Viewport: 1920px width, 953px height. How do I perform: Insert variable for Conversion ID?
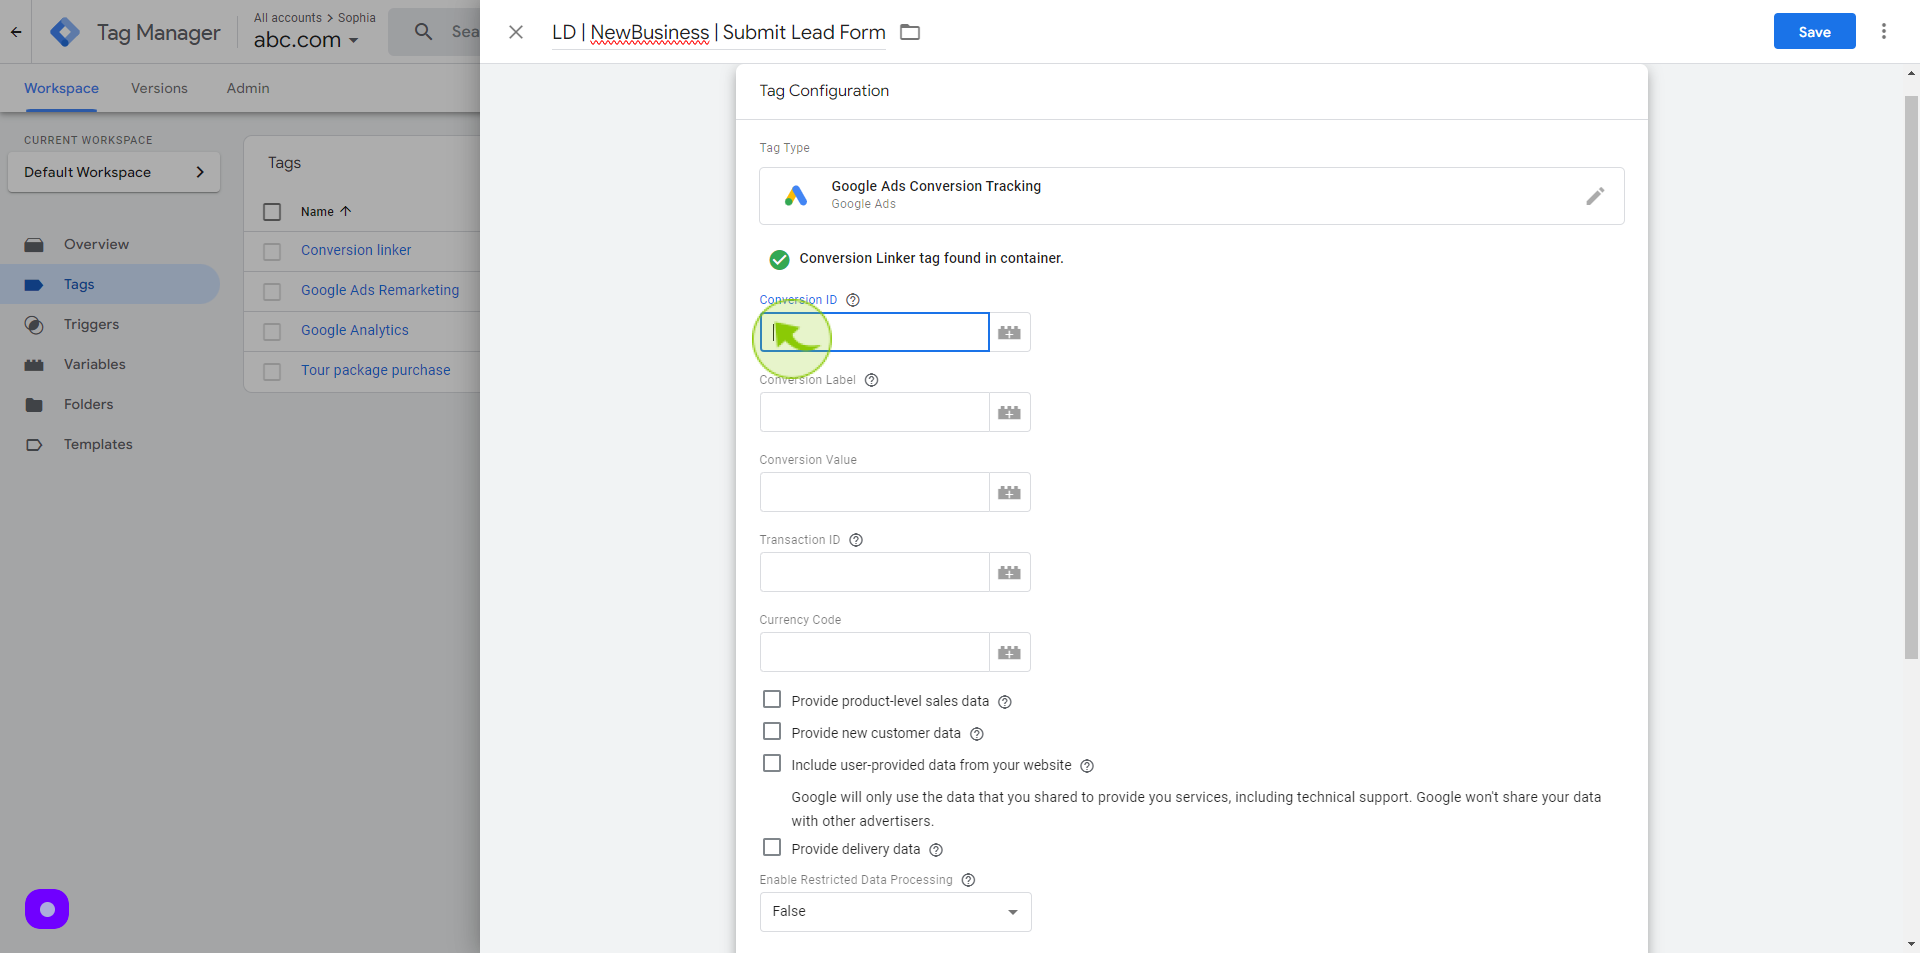(1010, 332)
